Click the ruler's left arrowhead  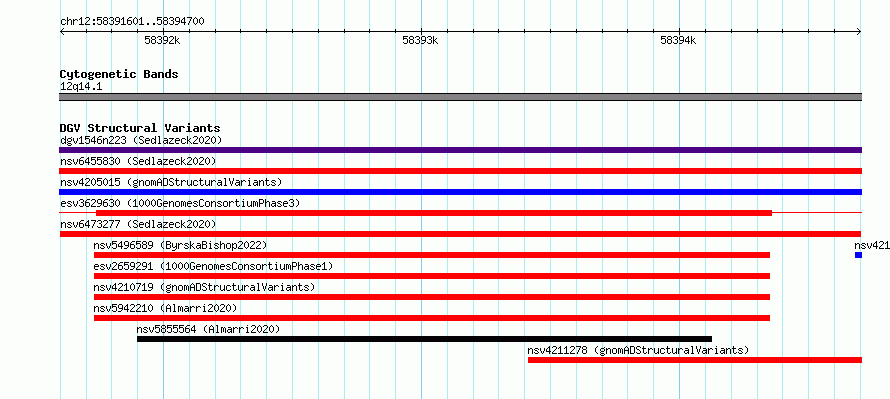tap(62, 32)
